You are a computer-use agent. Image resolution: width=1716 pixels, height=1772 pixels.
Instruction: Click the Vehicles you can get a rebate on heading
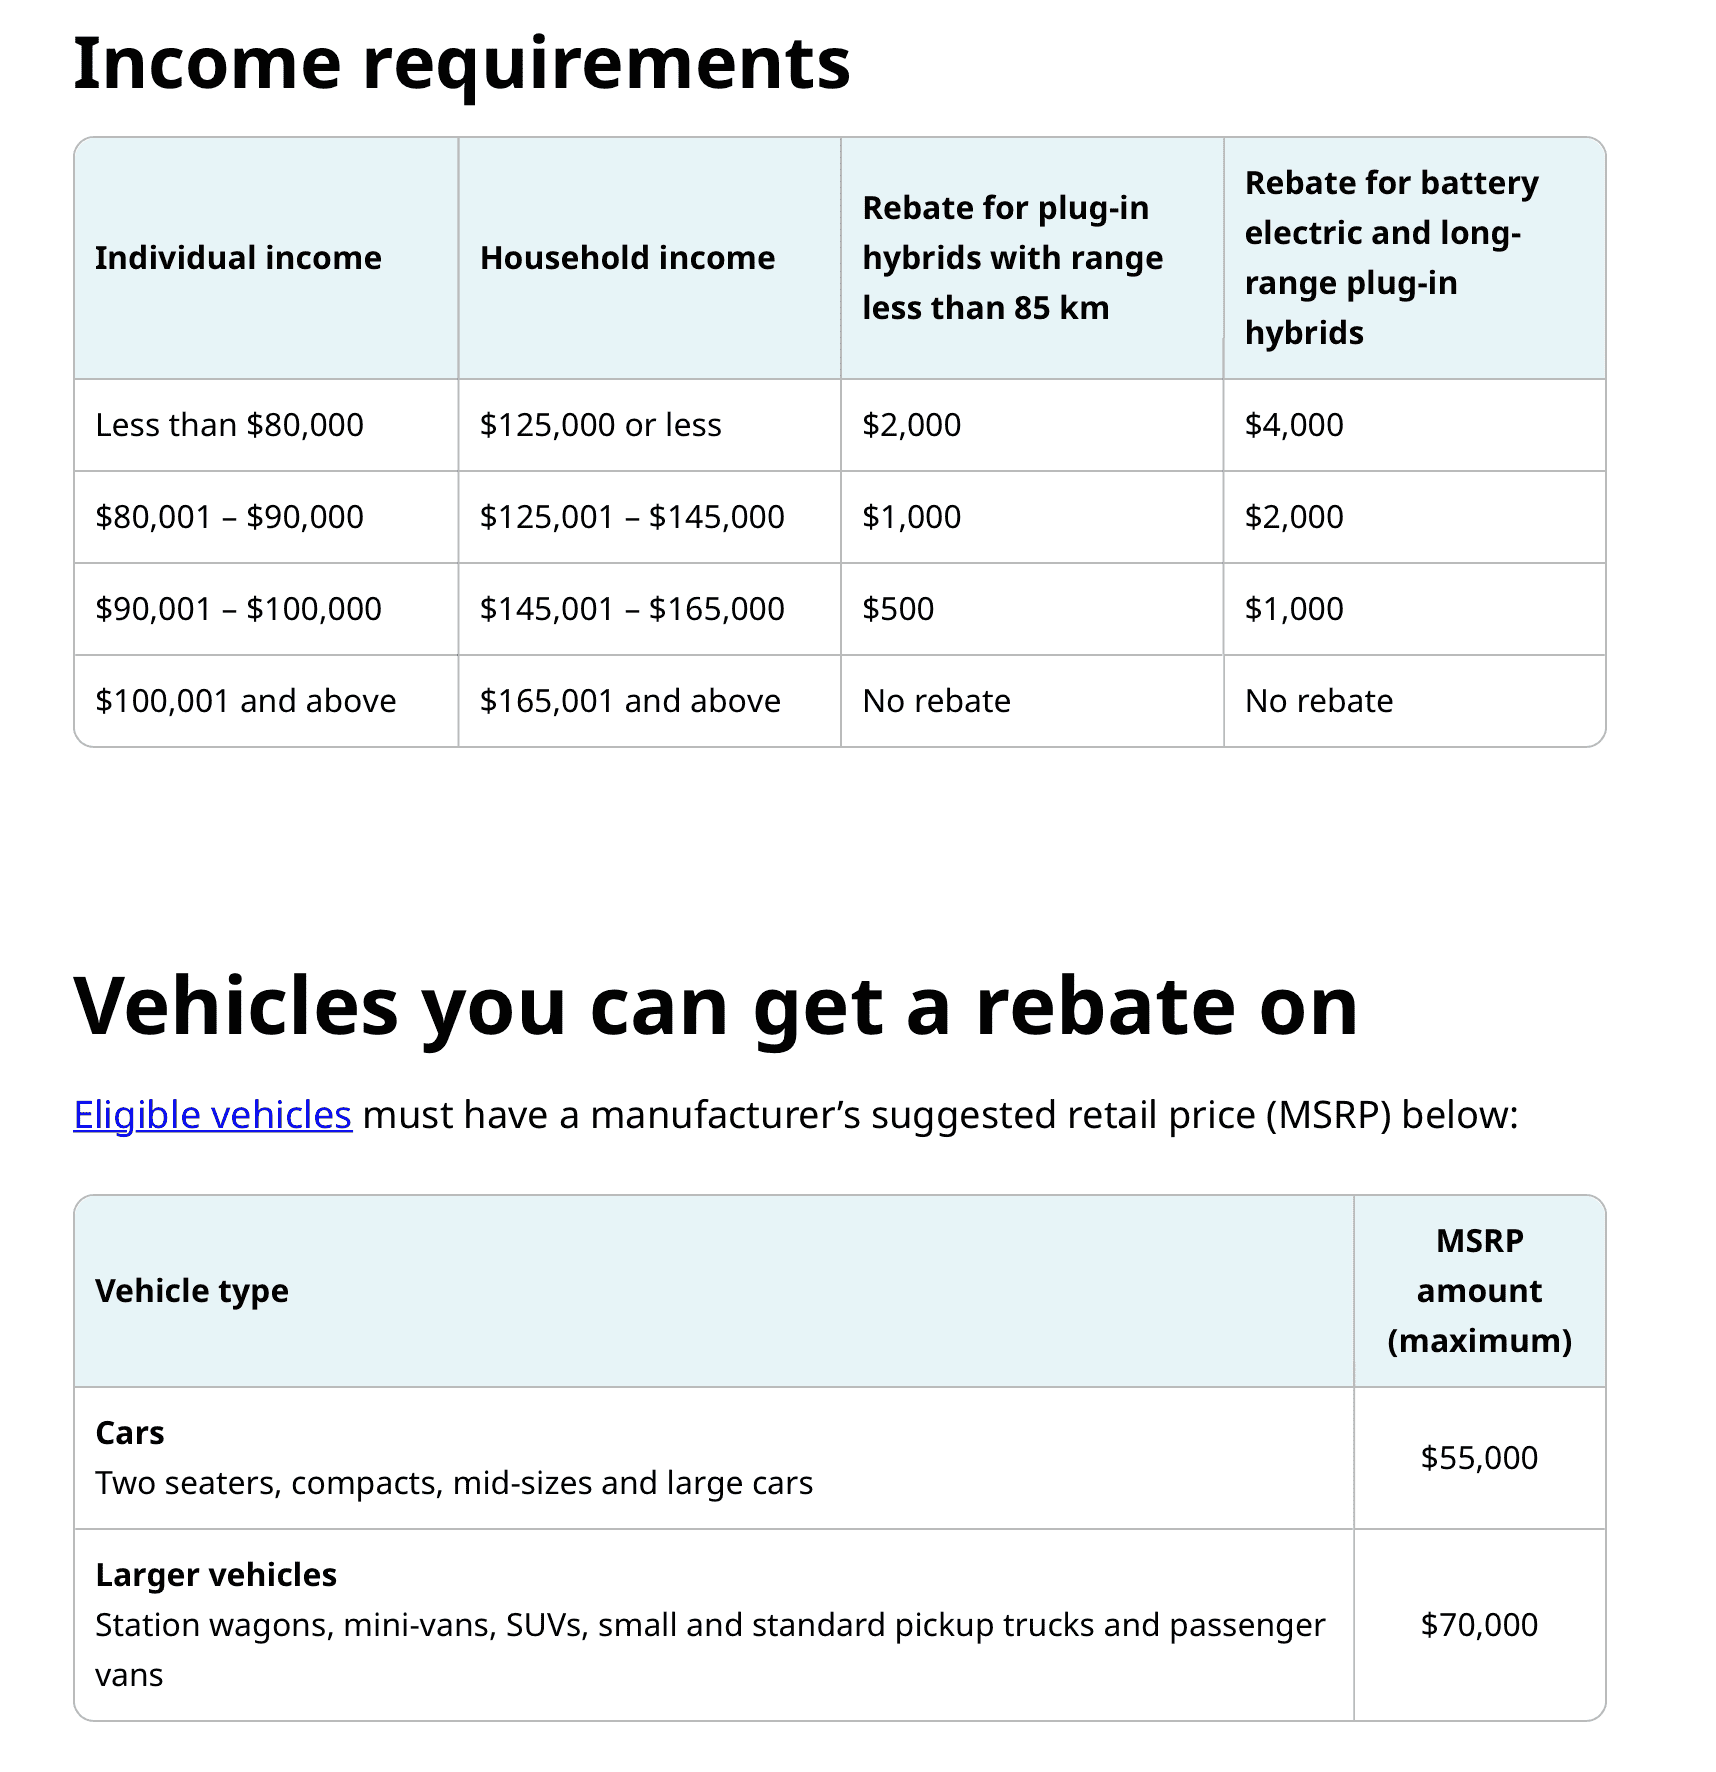(x=715, y=1006)
